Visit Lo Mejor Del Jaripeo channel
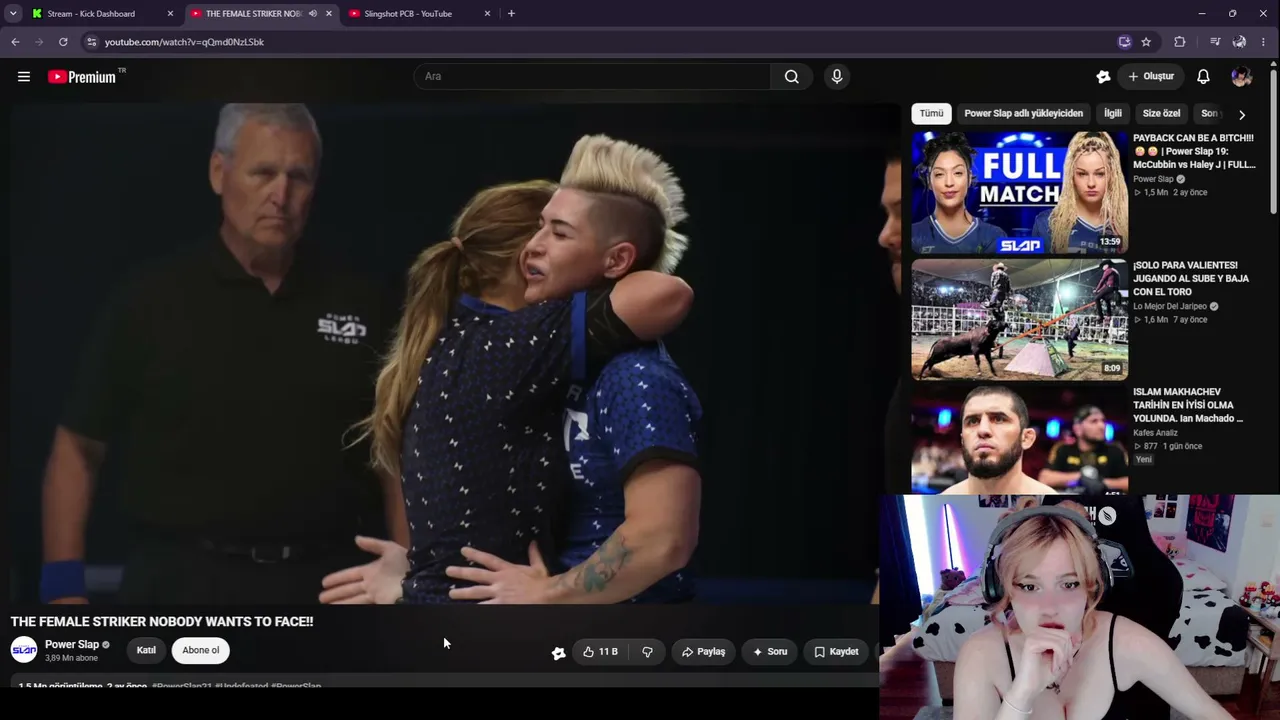 point(1170,306)
